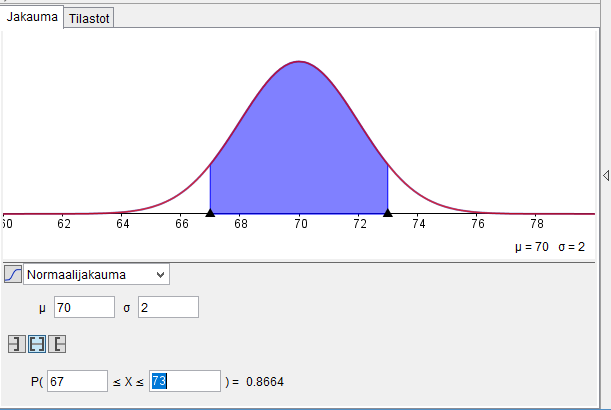Expand the side panel arrow on right edge
This screenshot has height=410, width=611.
[605, 175]
